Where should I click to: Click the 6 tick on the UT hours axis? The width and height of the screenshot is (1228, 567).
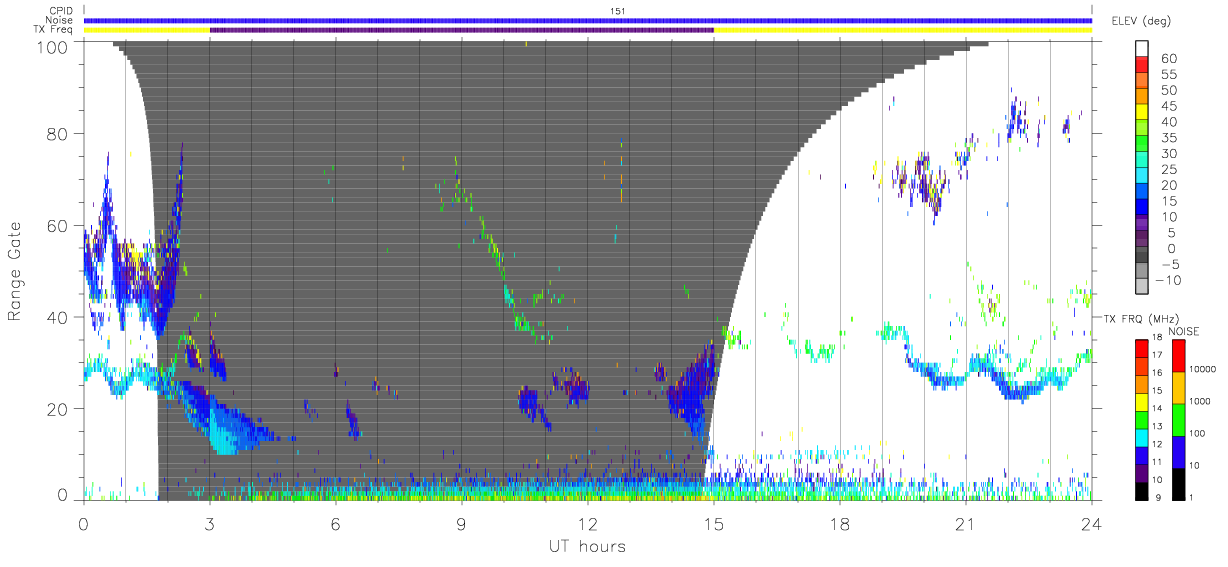click(336, 524)
